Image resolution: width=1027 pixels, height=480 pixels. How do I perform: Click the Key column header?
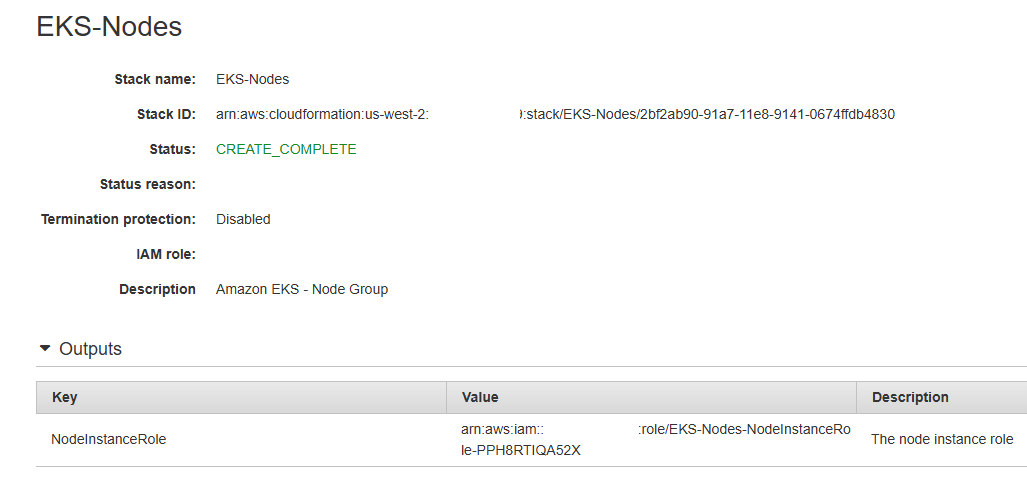click(x=65, y=397)
